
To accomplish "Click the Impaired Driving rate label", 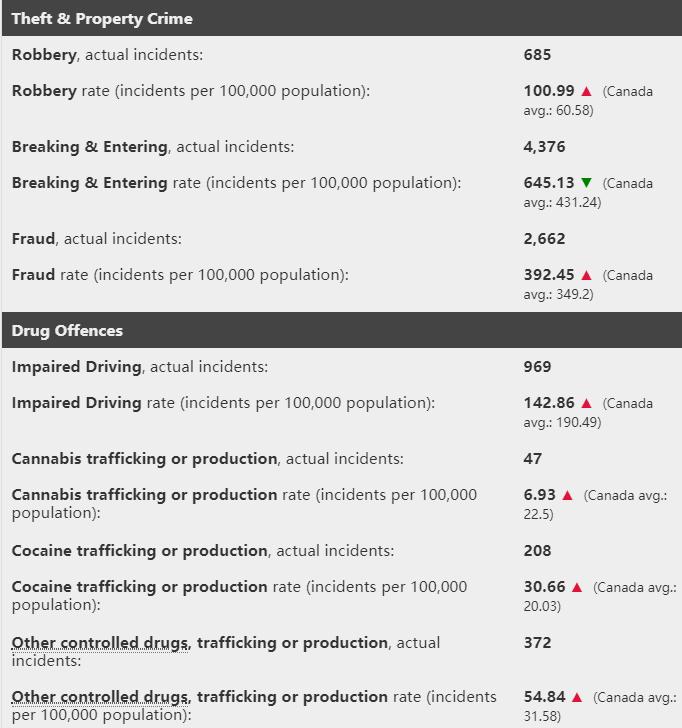I will [223, 403].
